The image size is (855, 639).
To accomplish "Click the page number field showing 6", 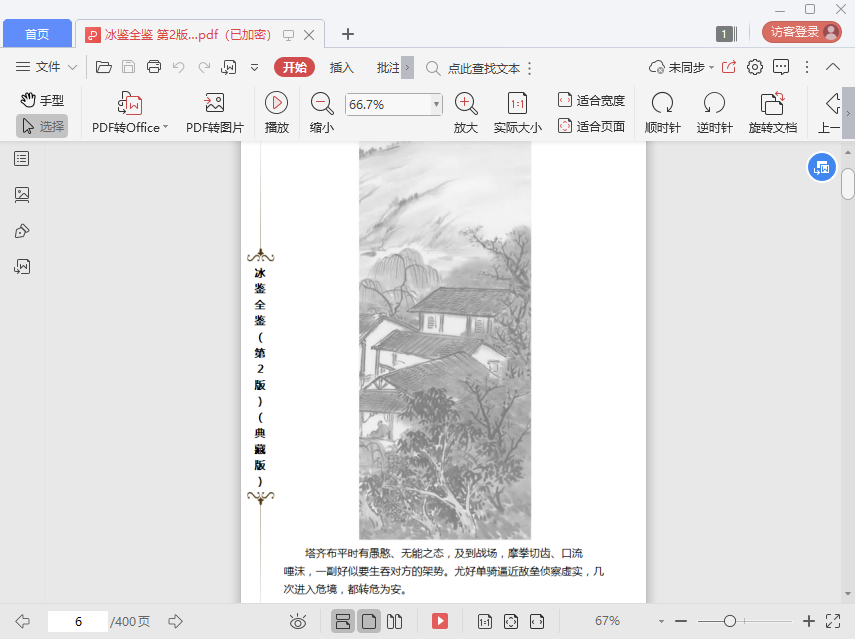I will 78,622.
